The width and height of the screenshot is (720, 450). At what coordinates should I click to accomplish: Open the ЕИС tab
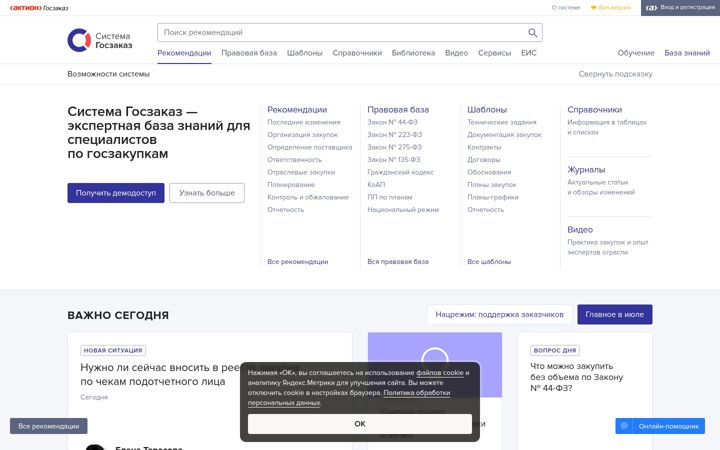[529, 53]
